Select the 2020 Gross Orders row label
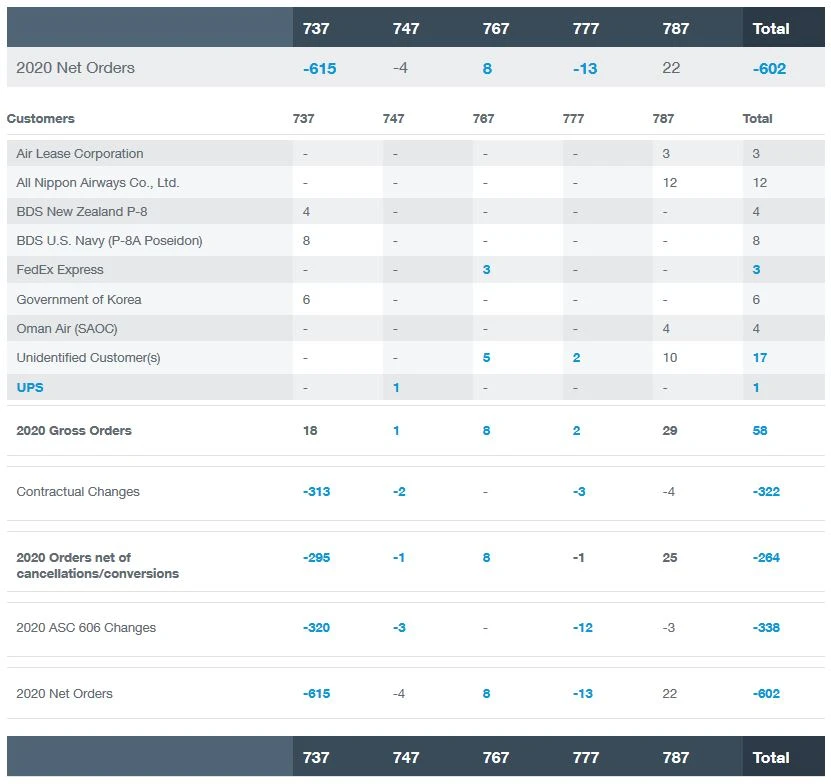 tap(74, 431)
